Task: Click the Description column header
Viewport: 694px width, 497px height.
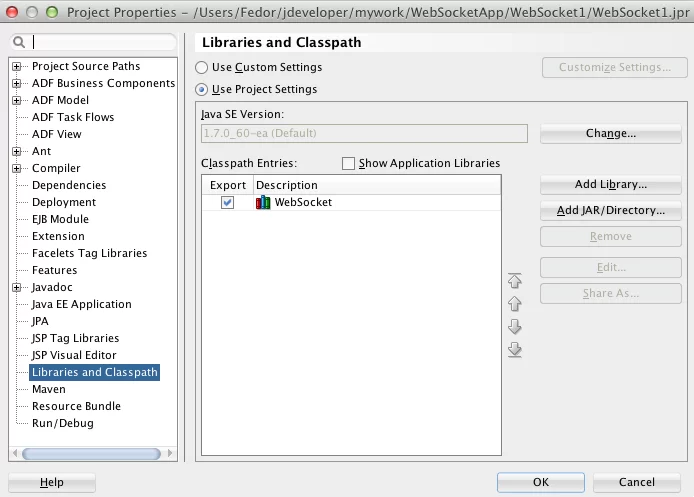Action: coord(377,185)
